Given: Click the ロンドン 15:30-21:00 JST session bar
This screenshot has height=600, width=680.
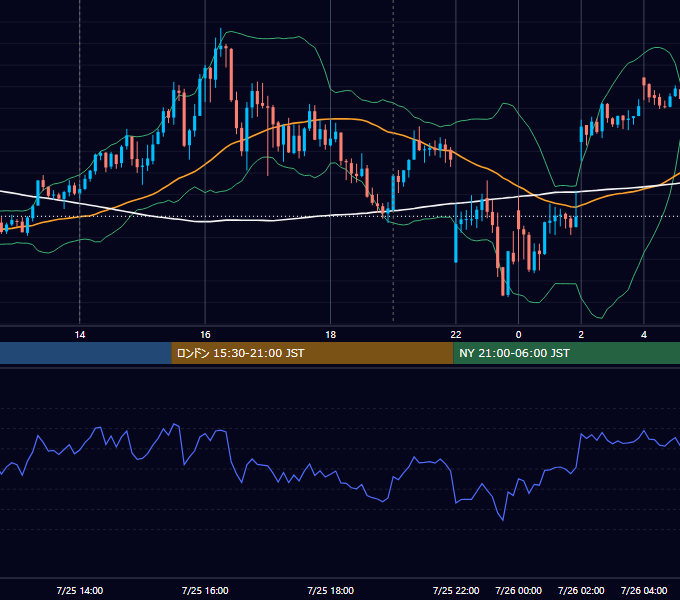Looking at the screenshot, I should coord(312,353).
